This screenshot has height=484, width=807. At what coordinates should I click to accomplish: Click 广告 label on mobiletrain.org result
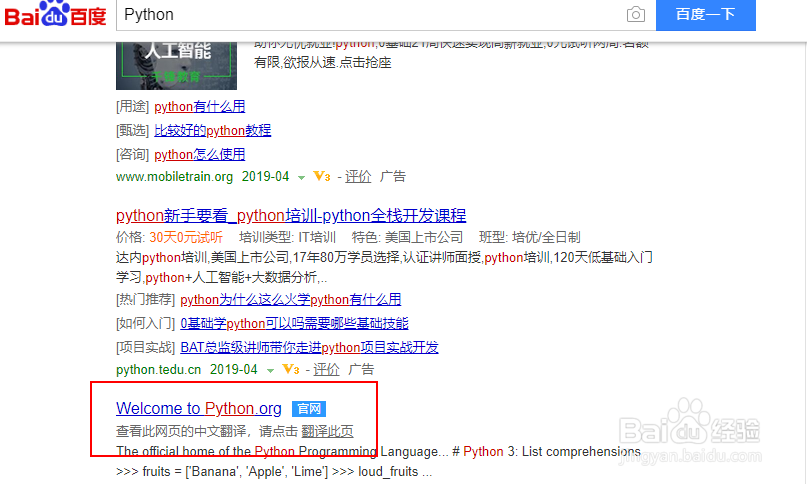[393, 177]
